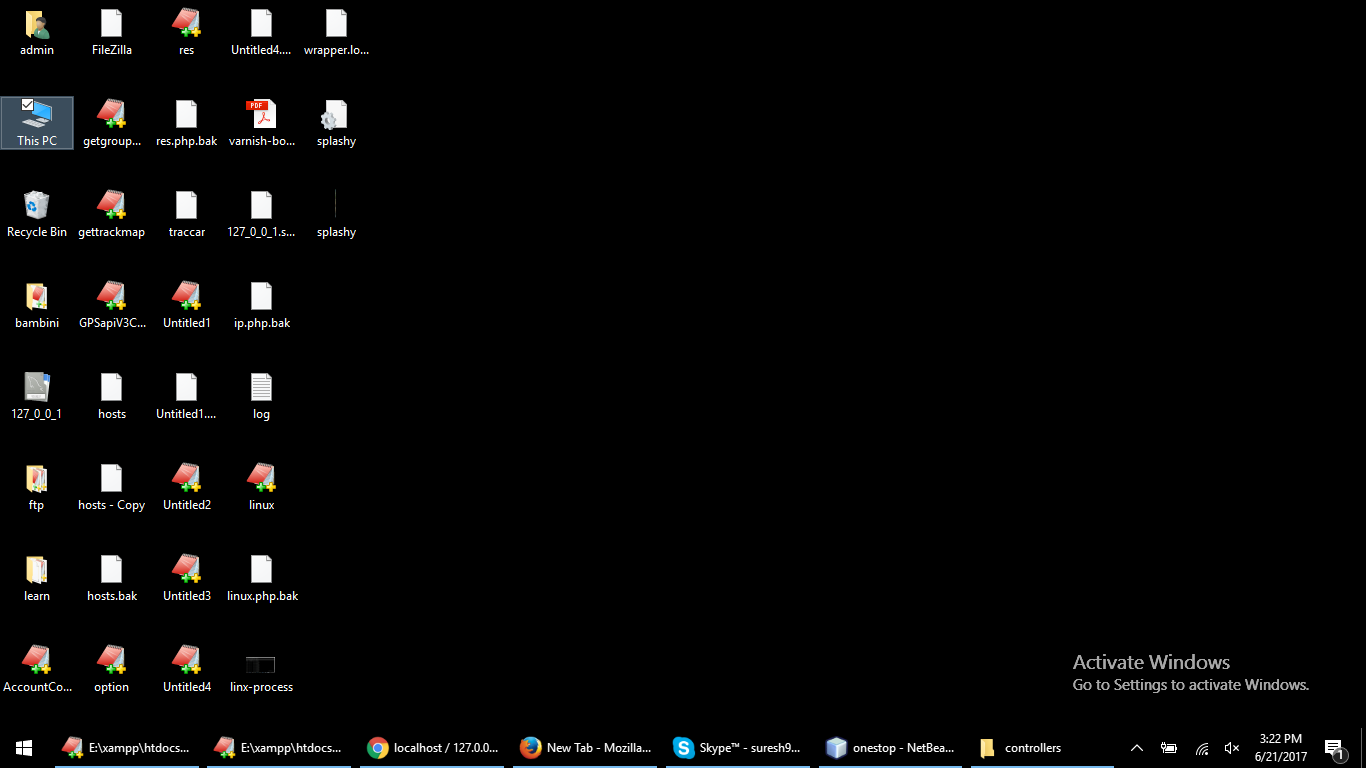Click the admin user folder icon
Viewport: 1366px width, 768px height.
coord(37,24)
